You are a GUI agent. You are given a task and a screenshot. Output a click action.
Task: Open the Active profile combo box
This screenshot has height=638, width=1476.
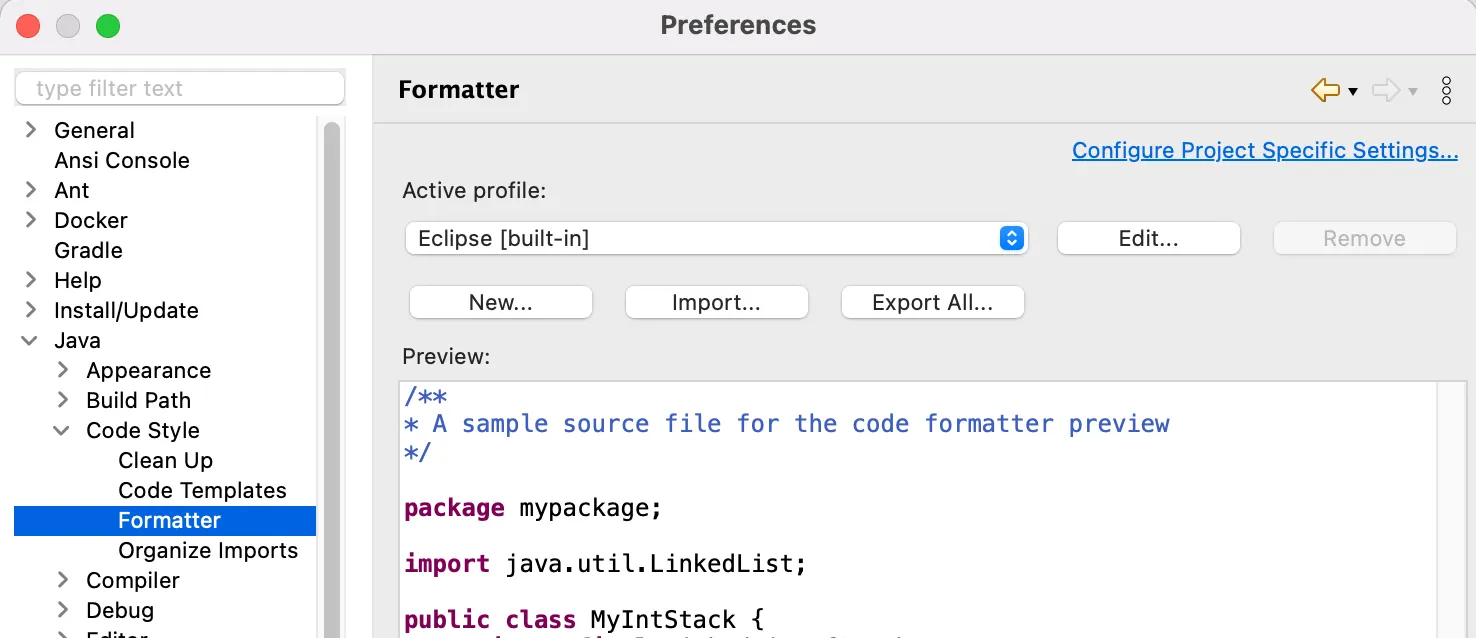716,239
